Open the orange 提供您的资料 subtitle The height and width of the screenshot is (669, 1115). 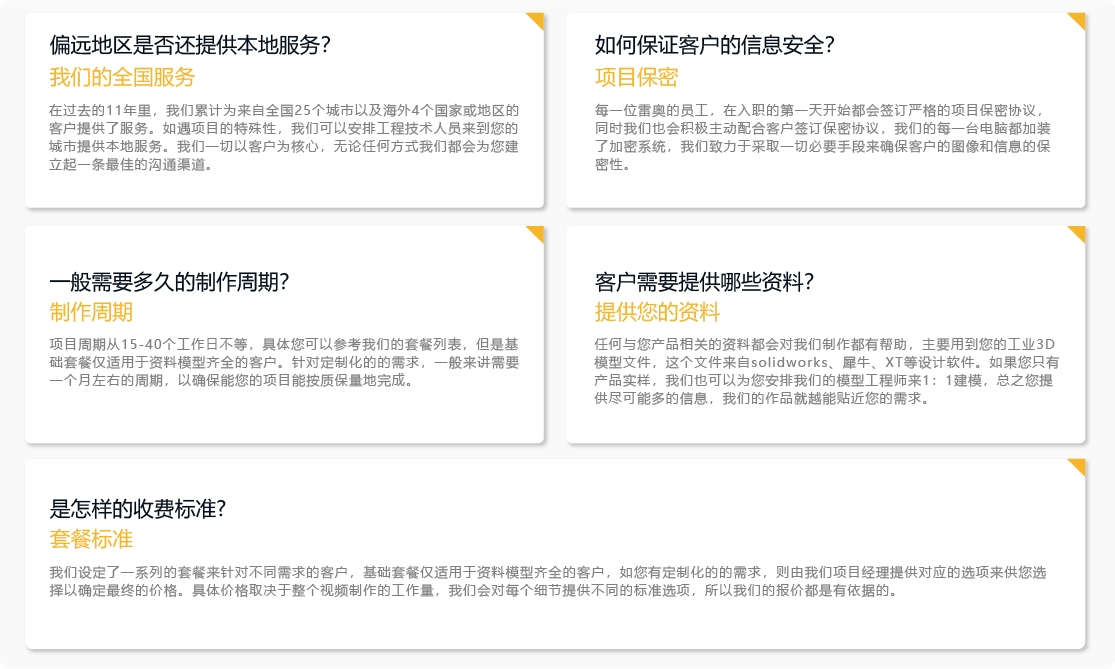[x=657, y=312]
